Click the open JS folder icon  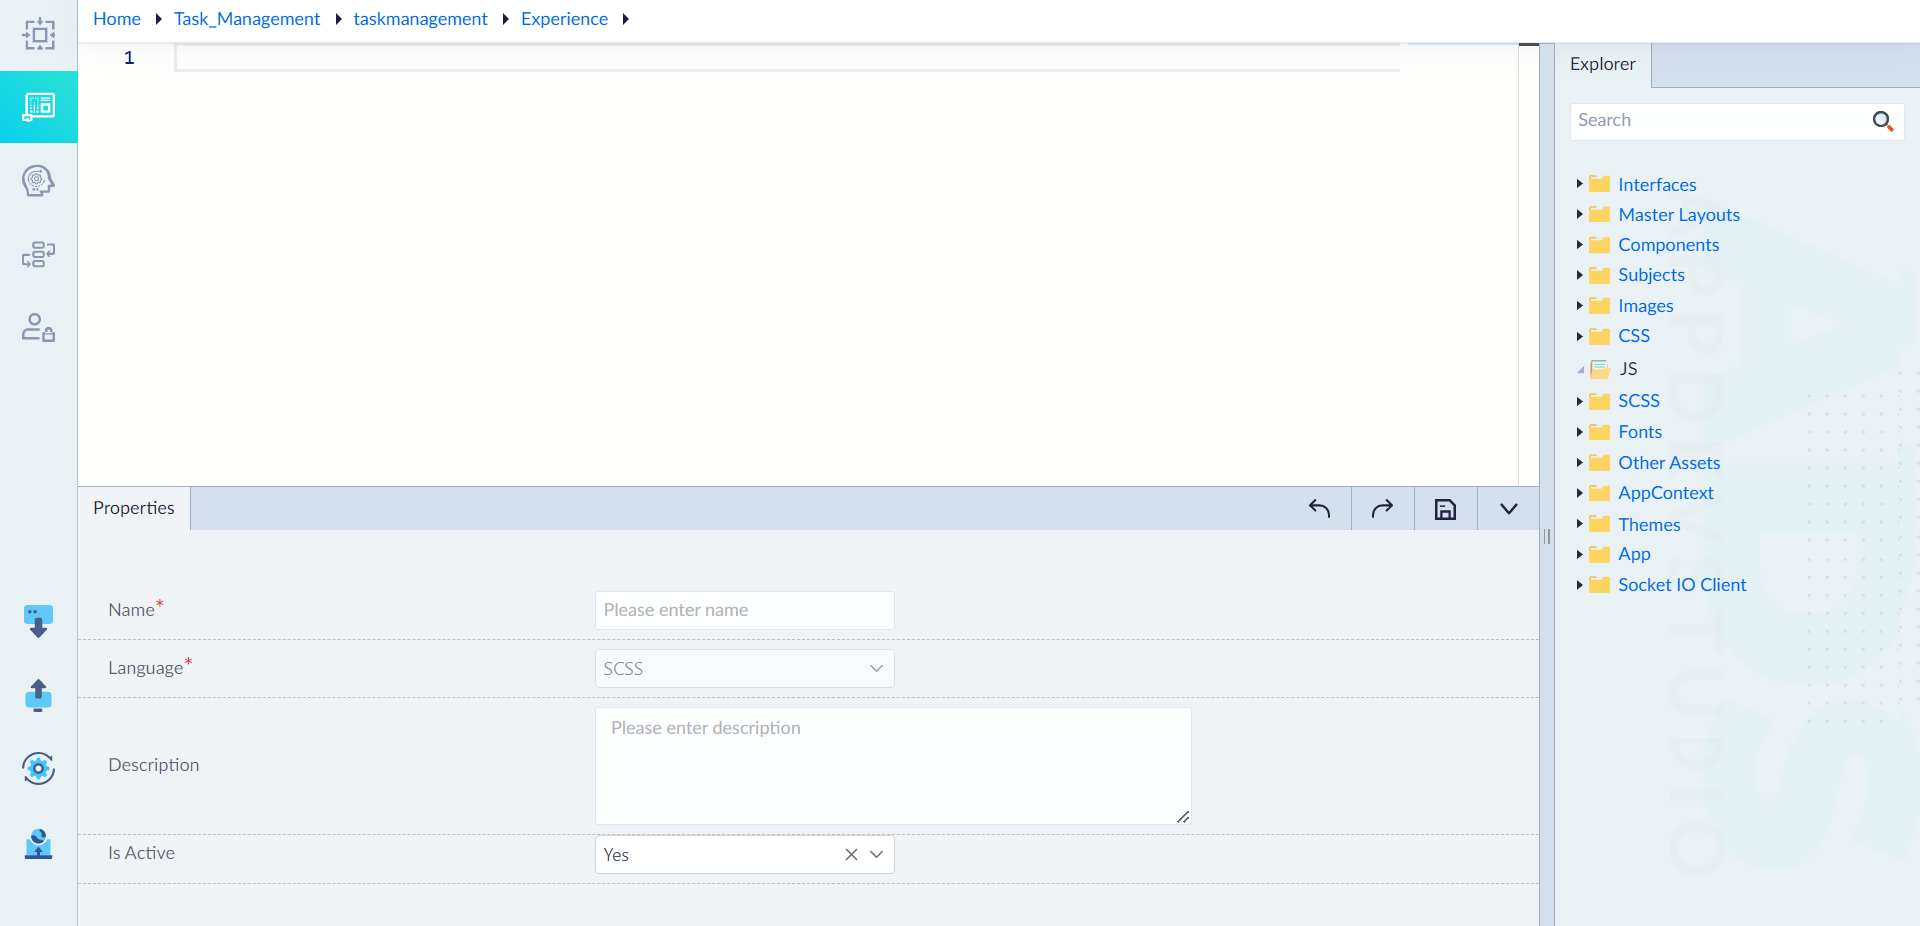1600,369
